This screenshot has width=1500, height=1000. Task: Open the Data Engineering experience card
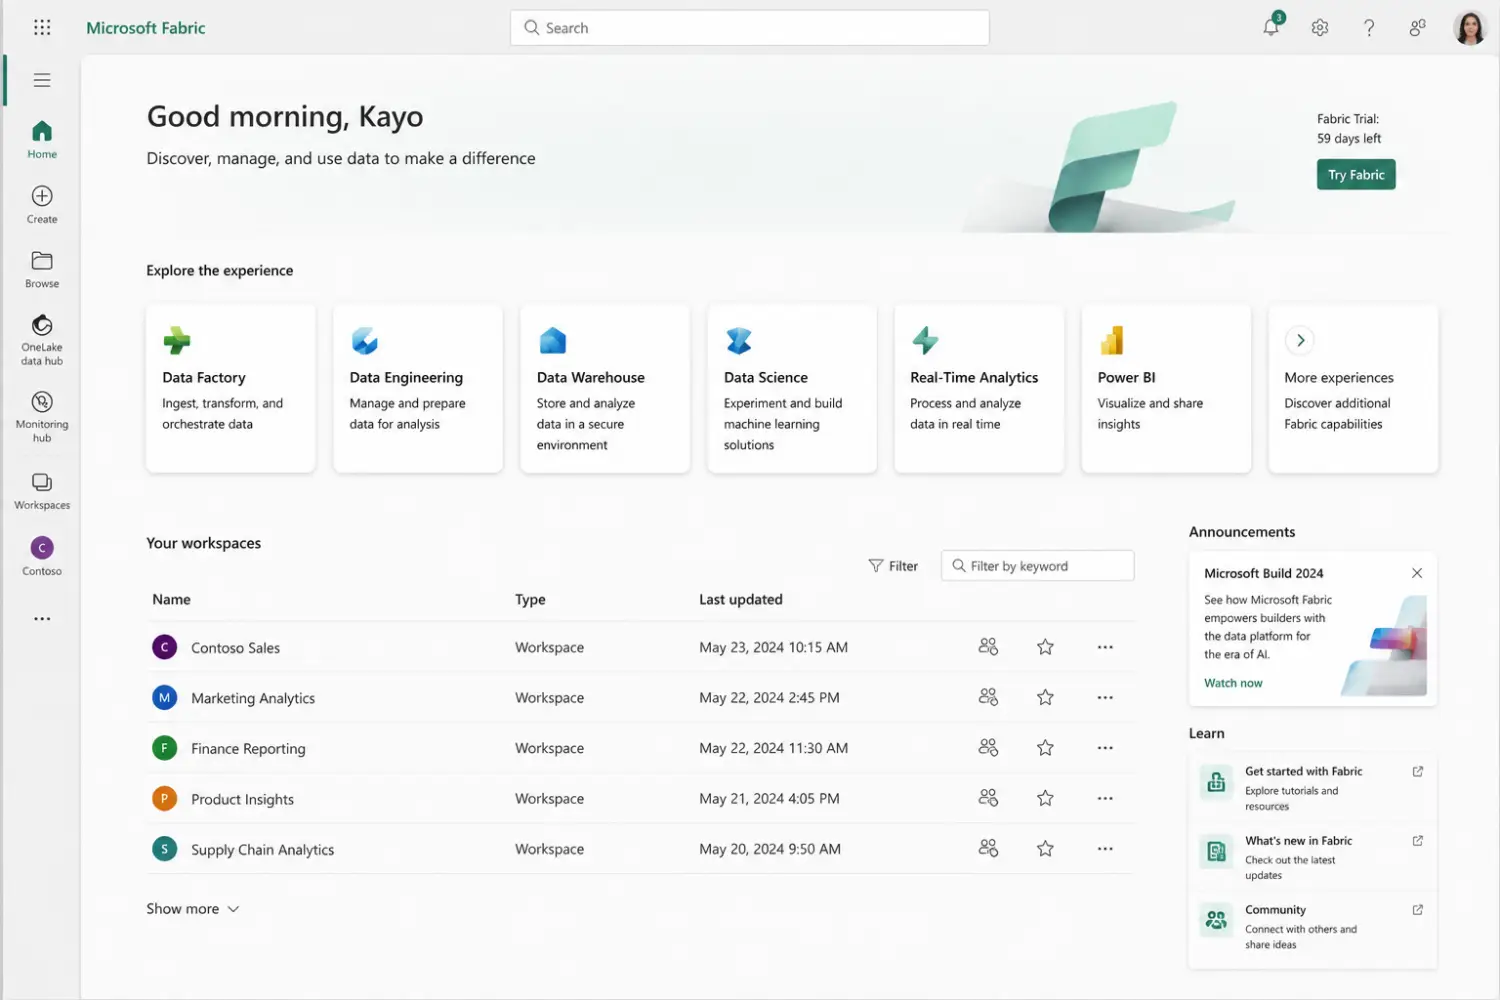point(418,389)
